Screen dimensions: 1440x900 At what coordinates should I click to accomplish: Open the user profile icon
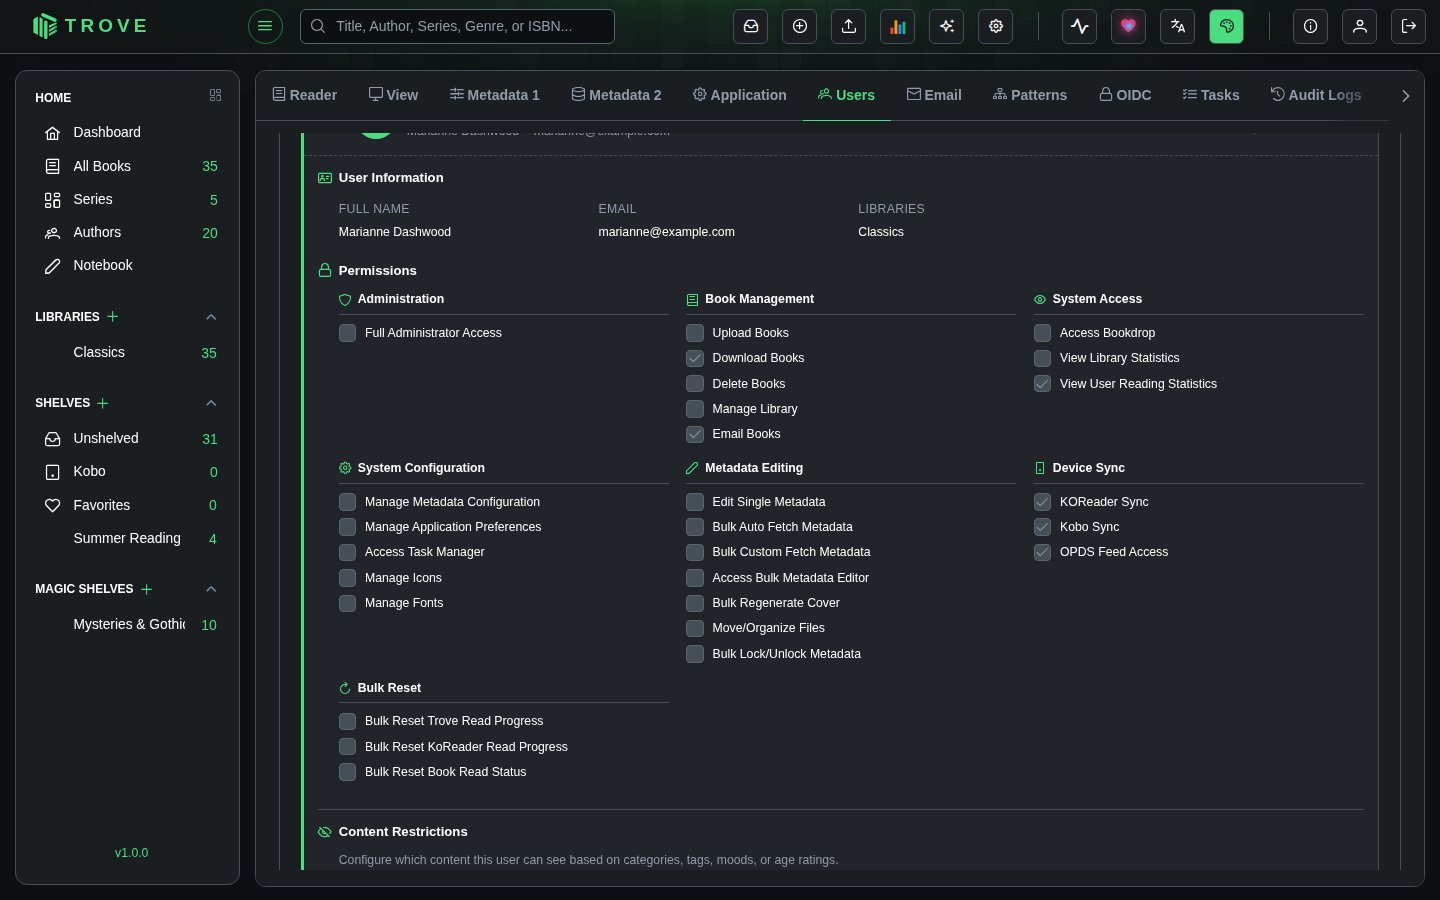(x=1360, y=27)
